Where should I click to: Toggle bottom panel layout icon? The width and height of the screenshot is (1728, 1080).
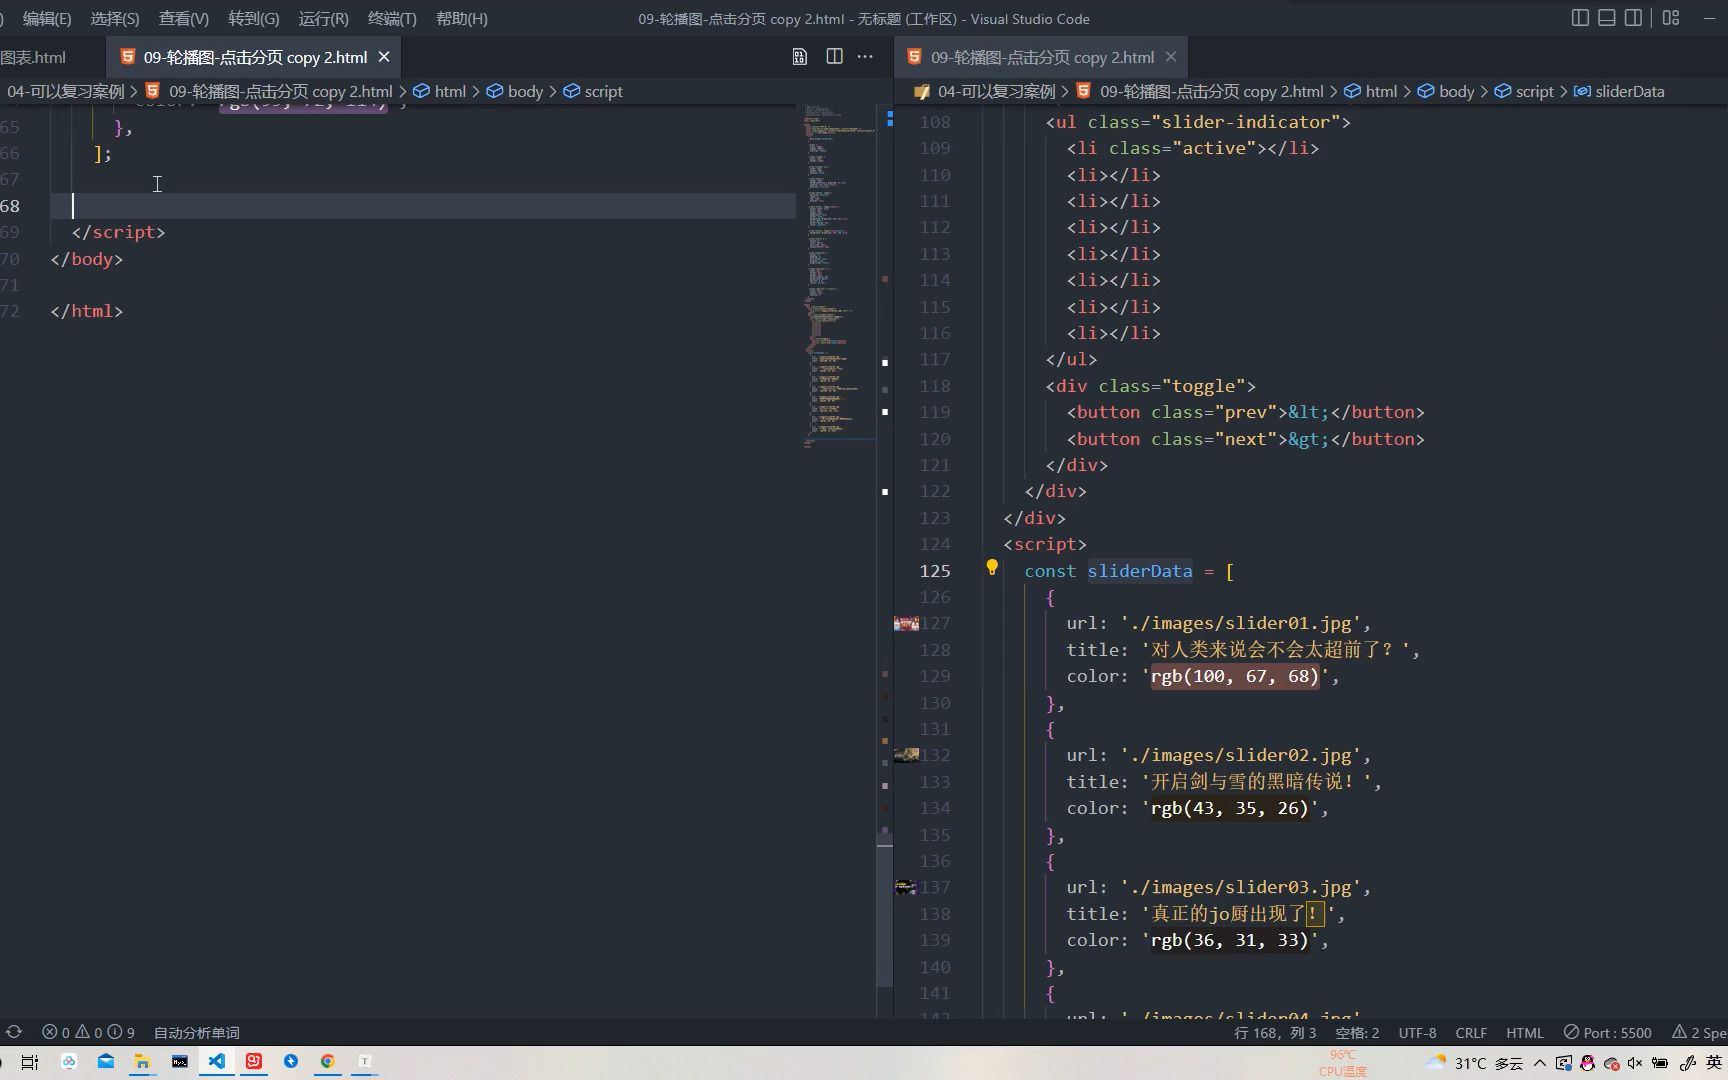tap(1606, 18)
